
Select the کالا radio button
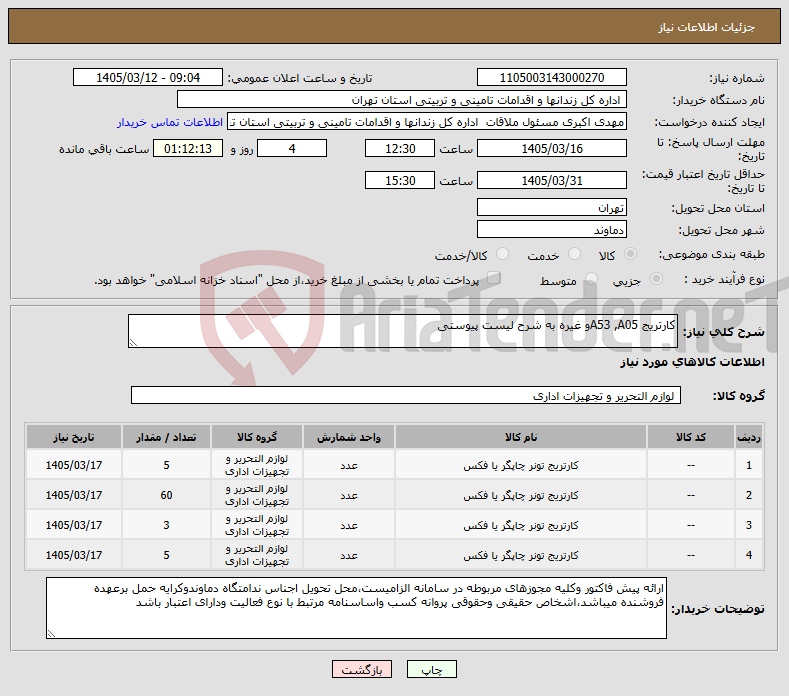tap(630, 254)
